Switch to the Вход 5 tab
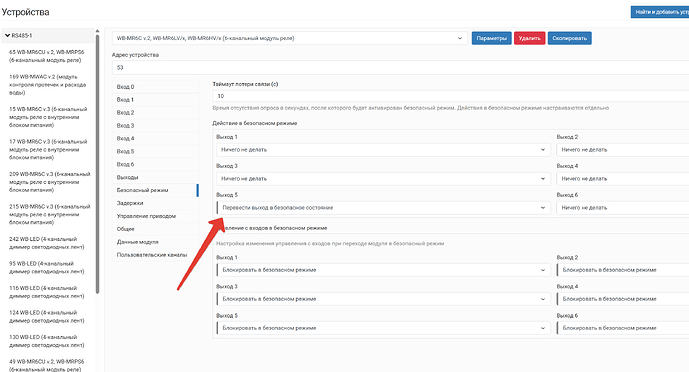The height and width of the screenshot is (372, 689). tap(155, 152)
